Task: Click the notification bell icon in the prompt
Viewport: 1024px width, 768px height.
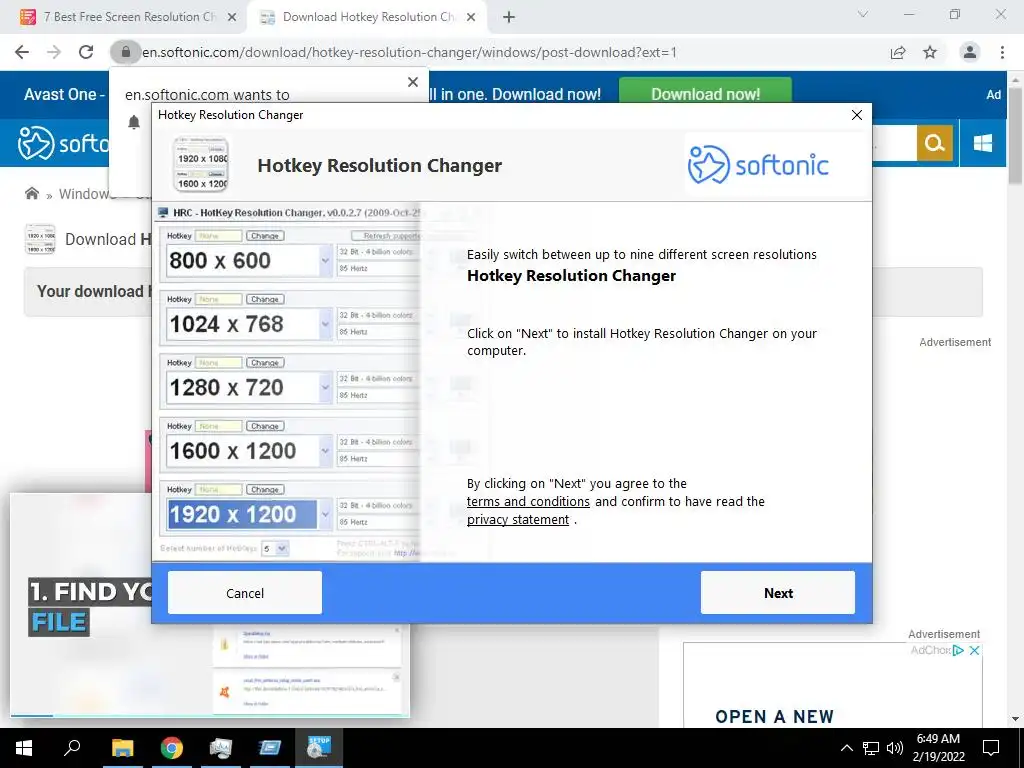Action: (x=134, y=122)
